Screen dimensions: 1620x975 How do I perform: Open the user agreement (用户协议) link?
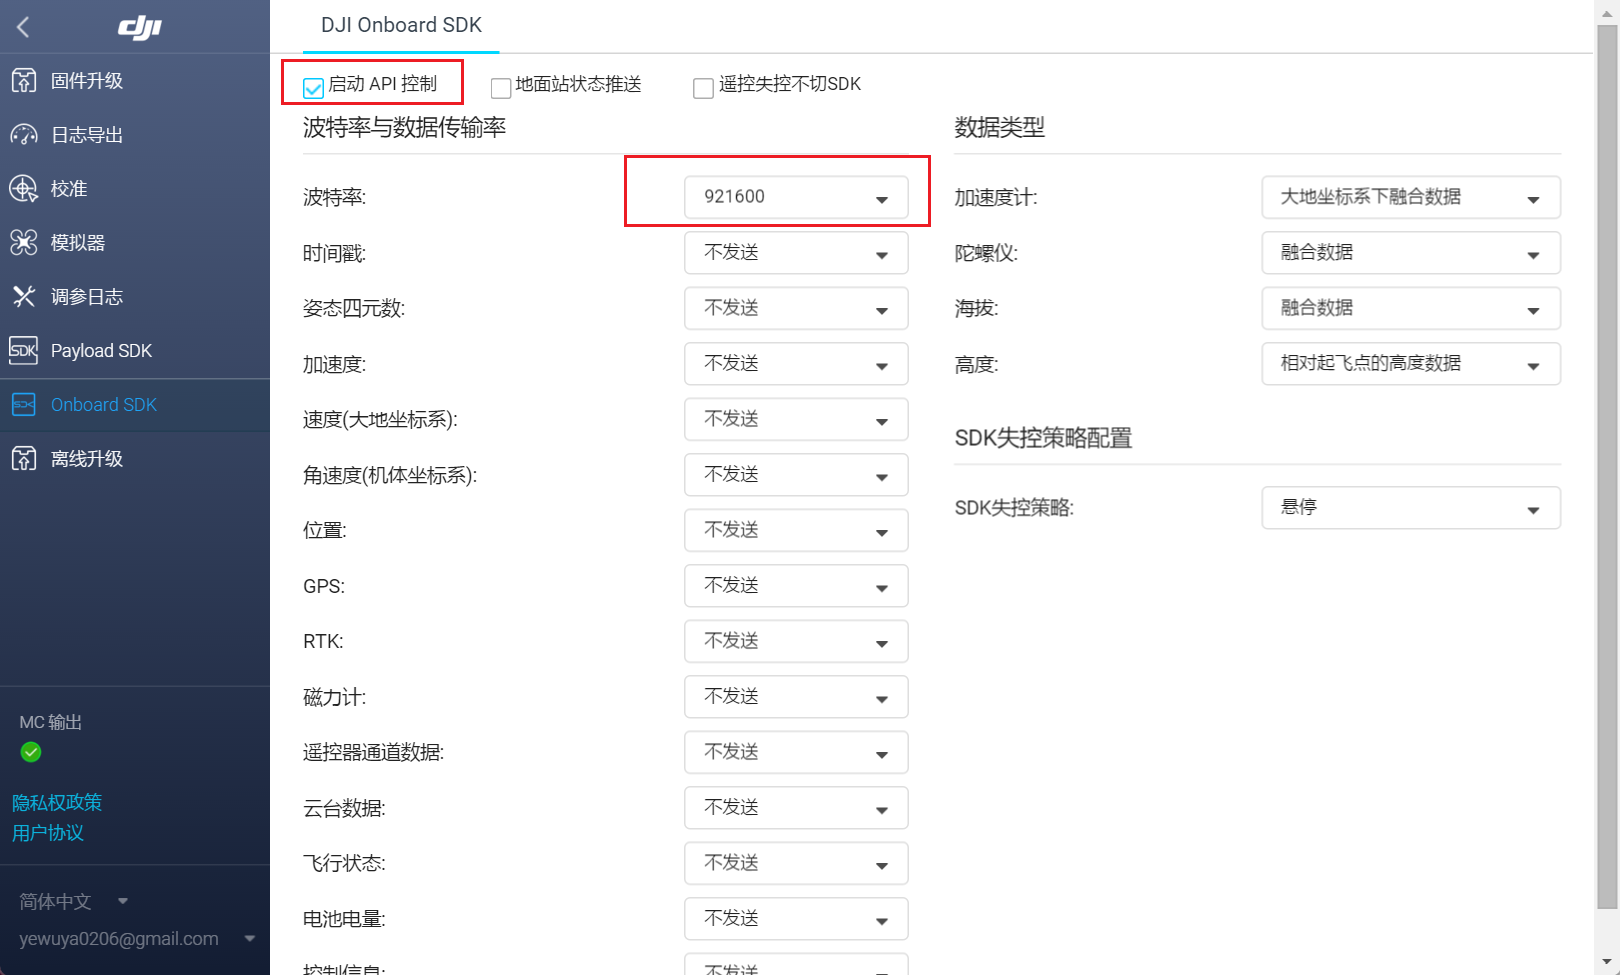[x=48, y=833]
